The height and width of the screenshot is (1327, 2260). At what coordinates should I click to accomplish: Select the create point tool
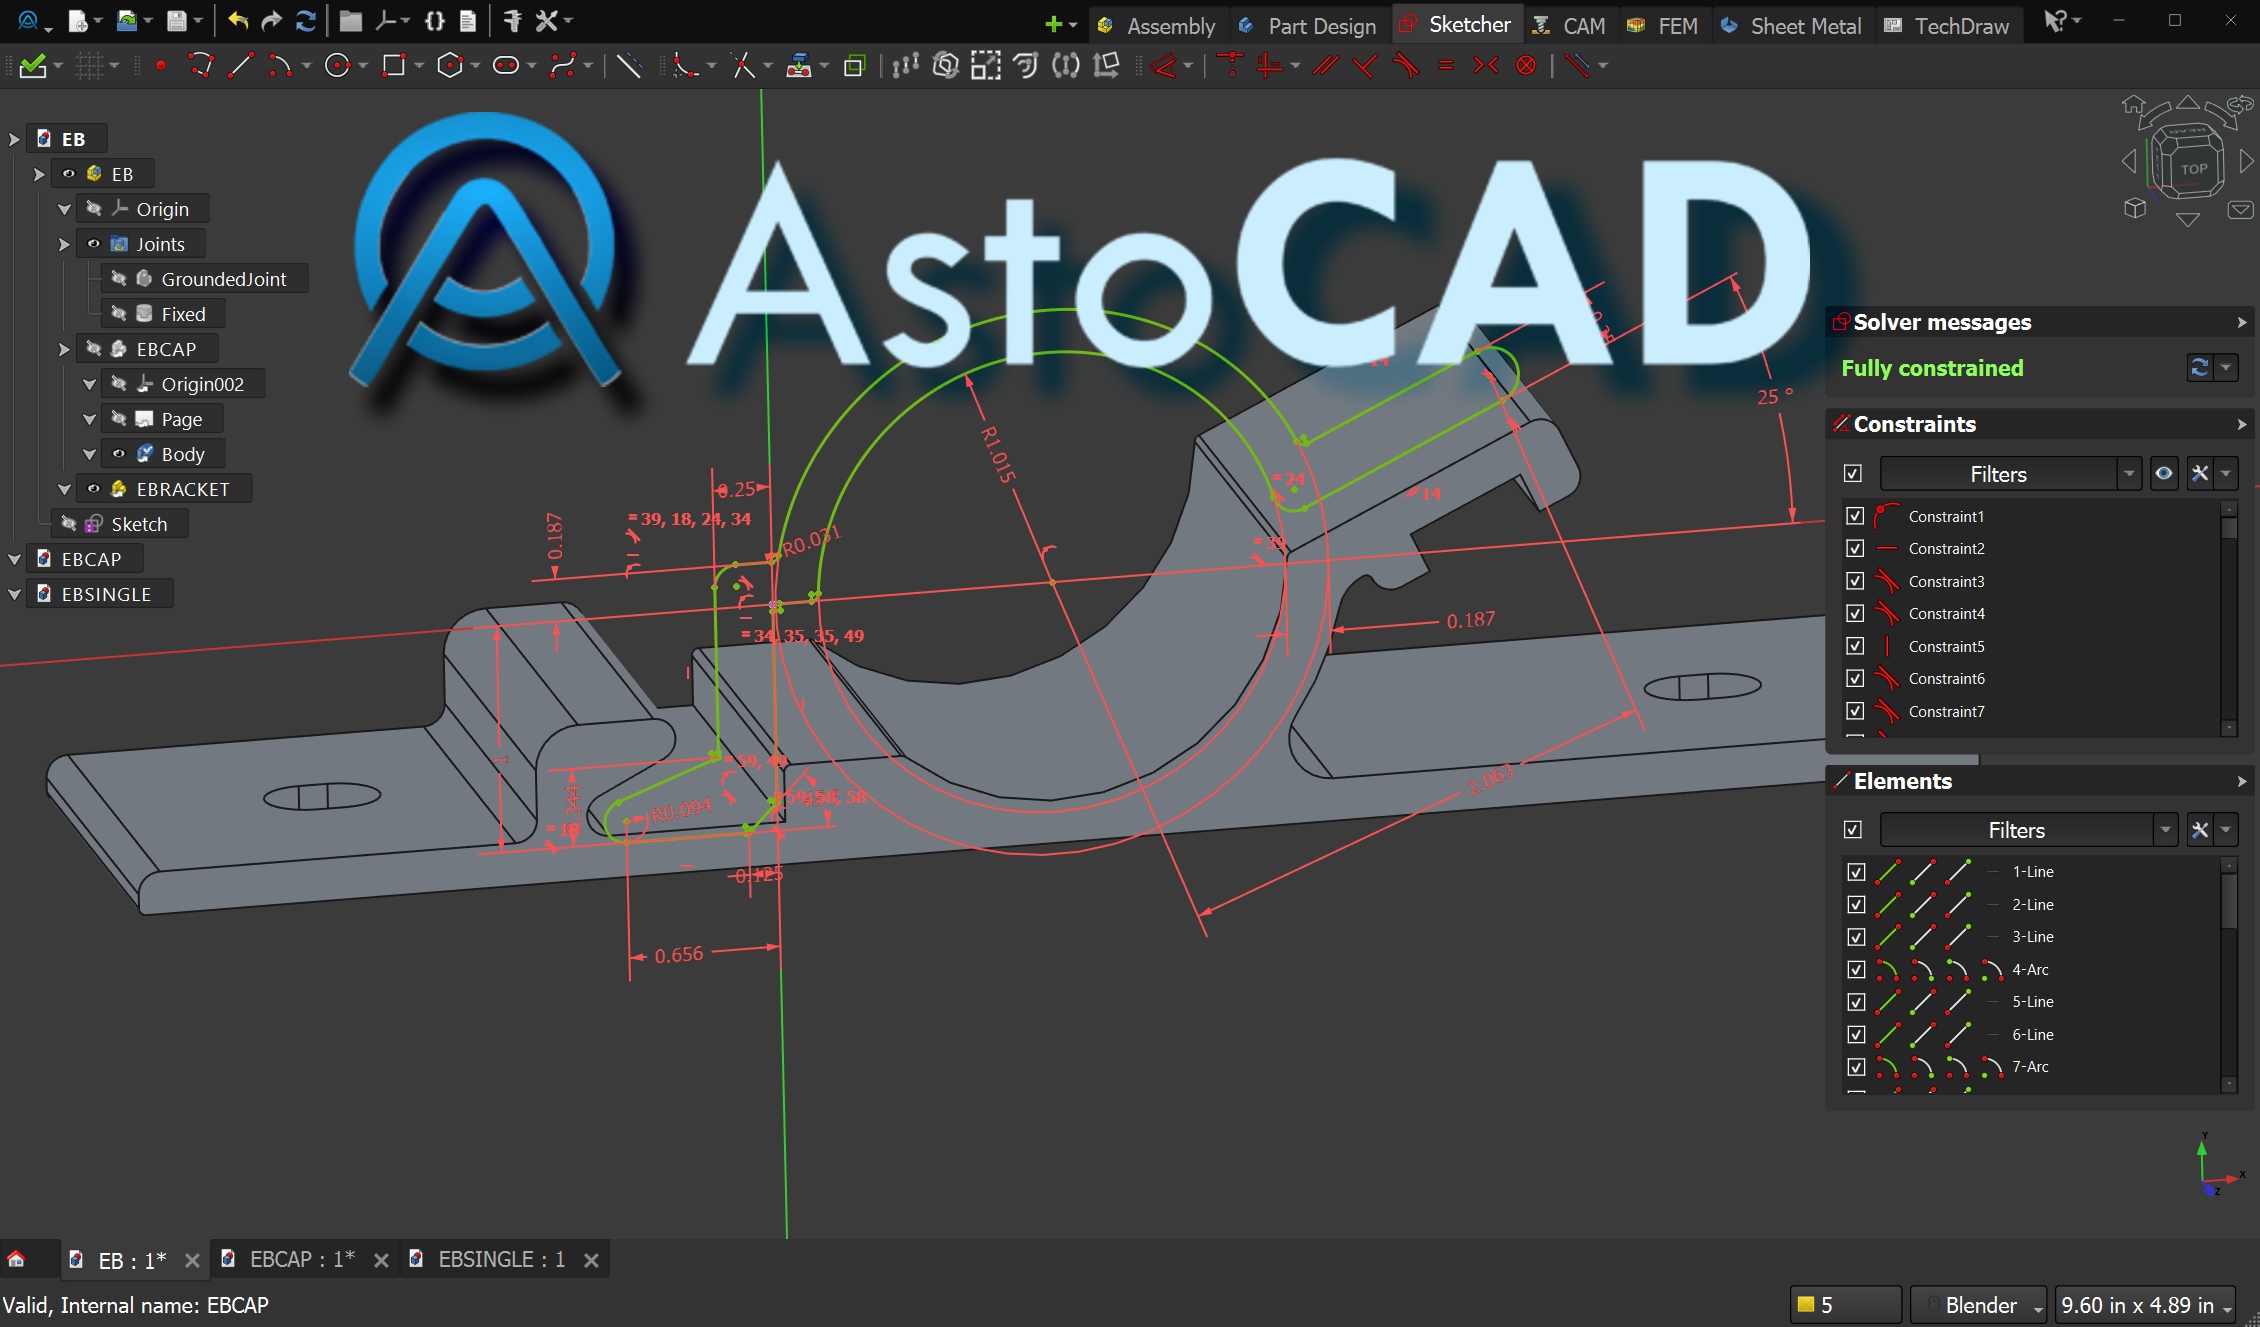click(160, 66)
